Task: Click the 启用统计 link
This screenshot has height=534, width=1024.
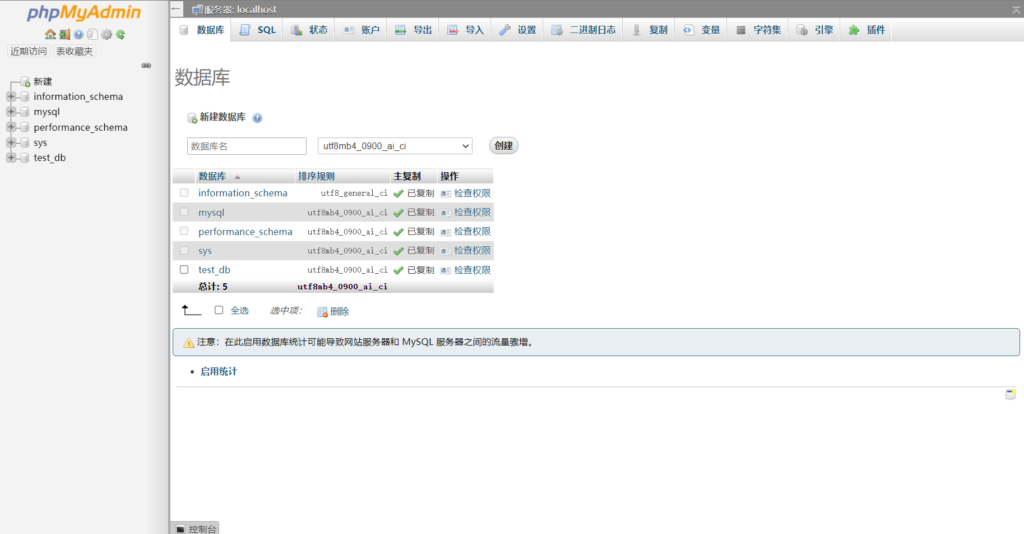Action: point(218,371)
